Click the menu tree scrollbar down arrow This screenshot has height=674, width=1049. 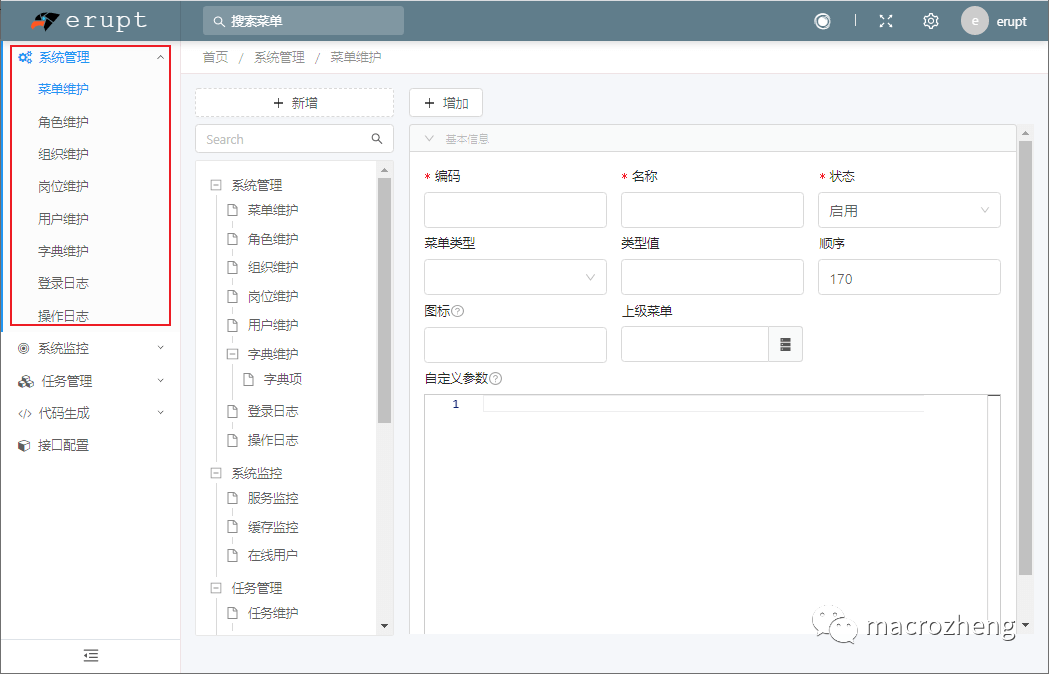click(x=384, y=626)
